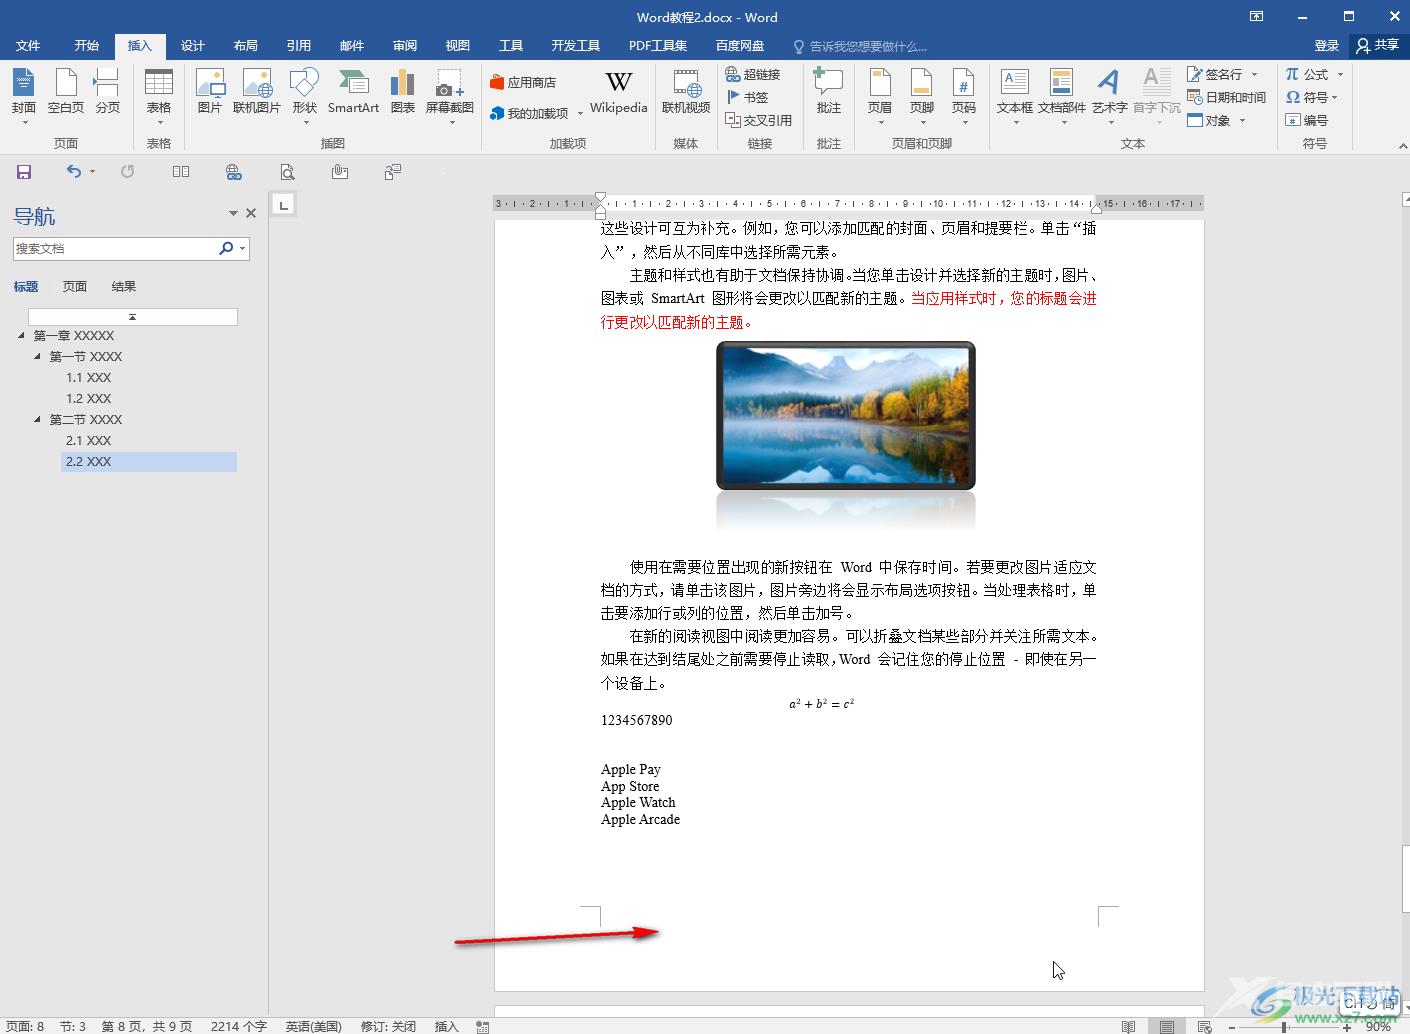The image size is (1410, 1034).
Task: Open the 页码 page number menu
Action: coord(964,96)
